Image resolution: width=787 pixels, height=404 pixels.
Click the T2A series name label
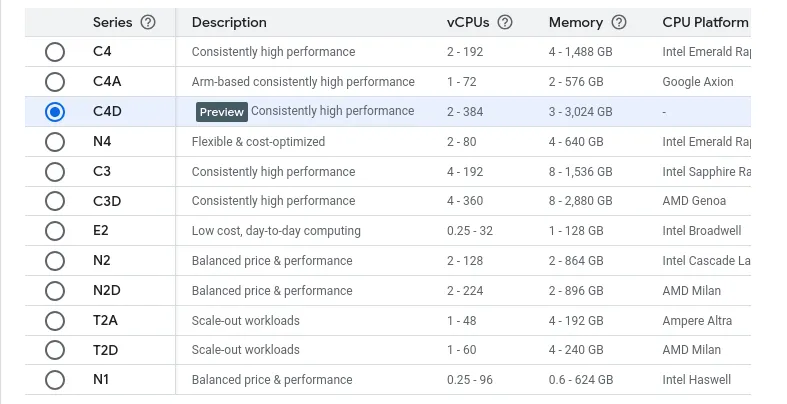105,320
